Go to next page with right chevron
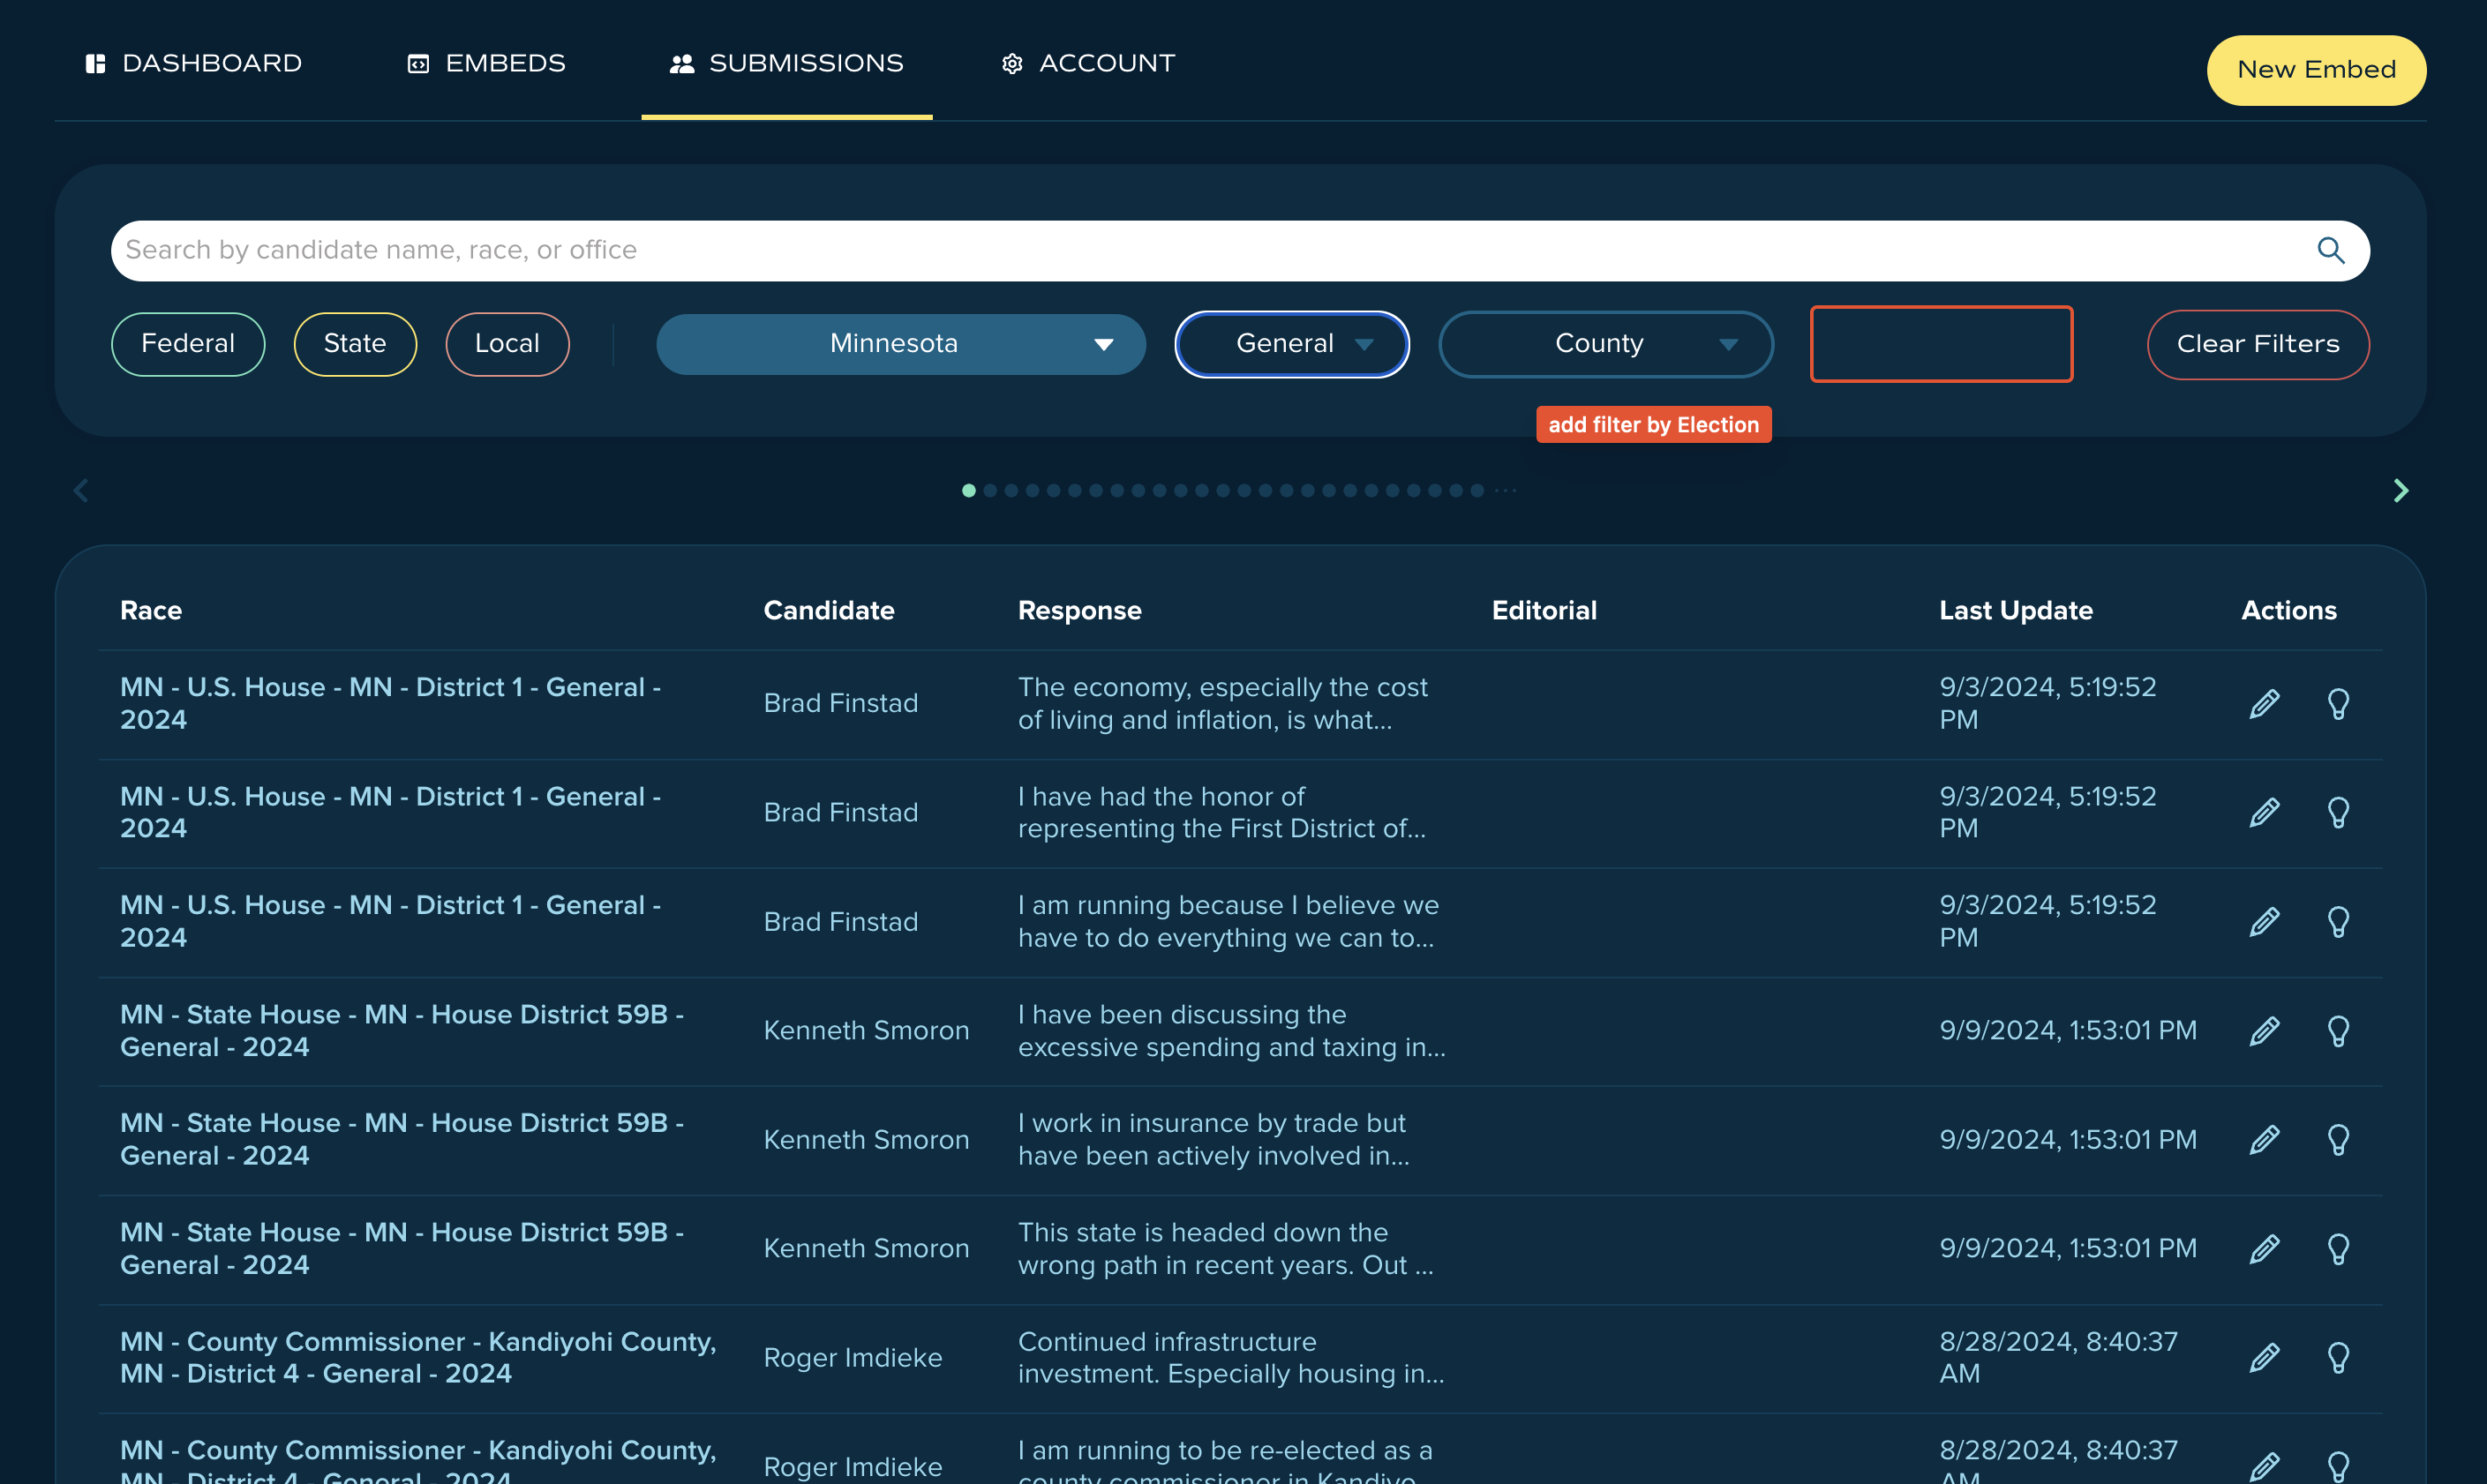 click(2401, 490)
